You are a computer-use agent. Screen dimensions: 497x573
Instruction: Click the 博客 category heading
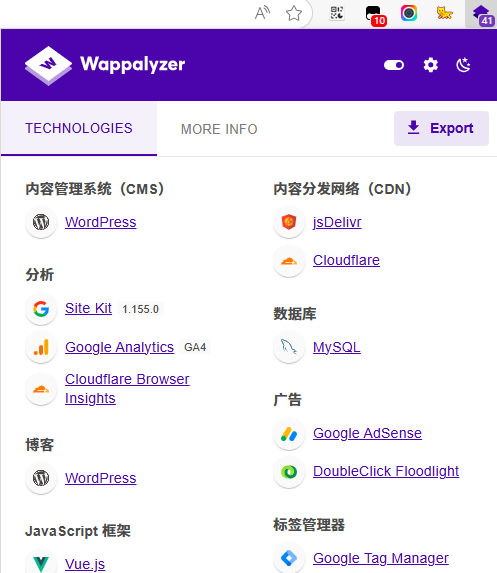39,445
